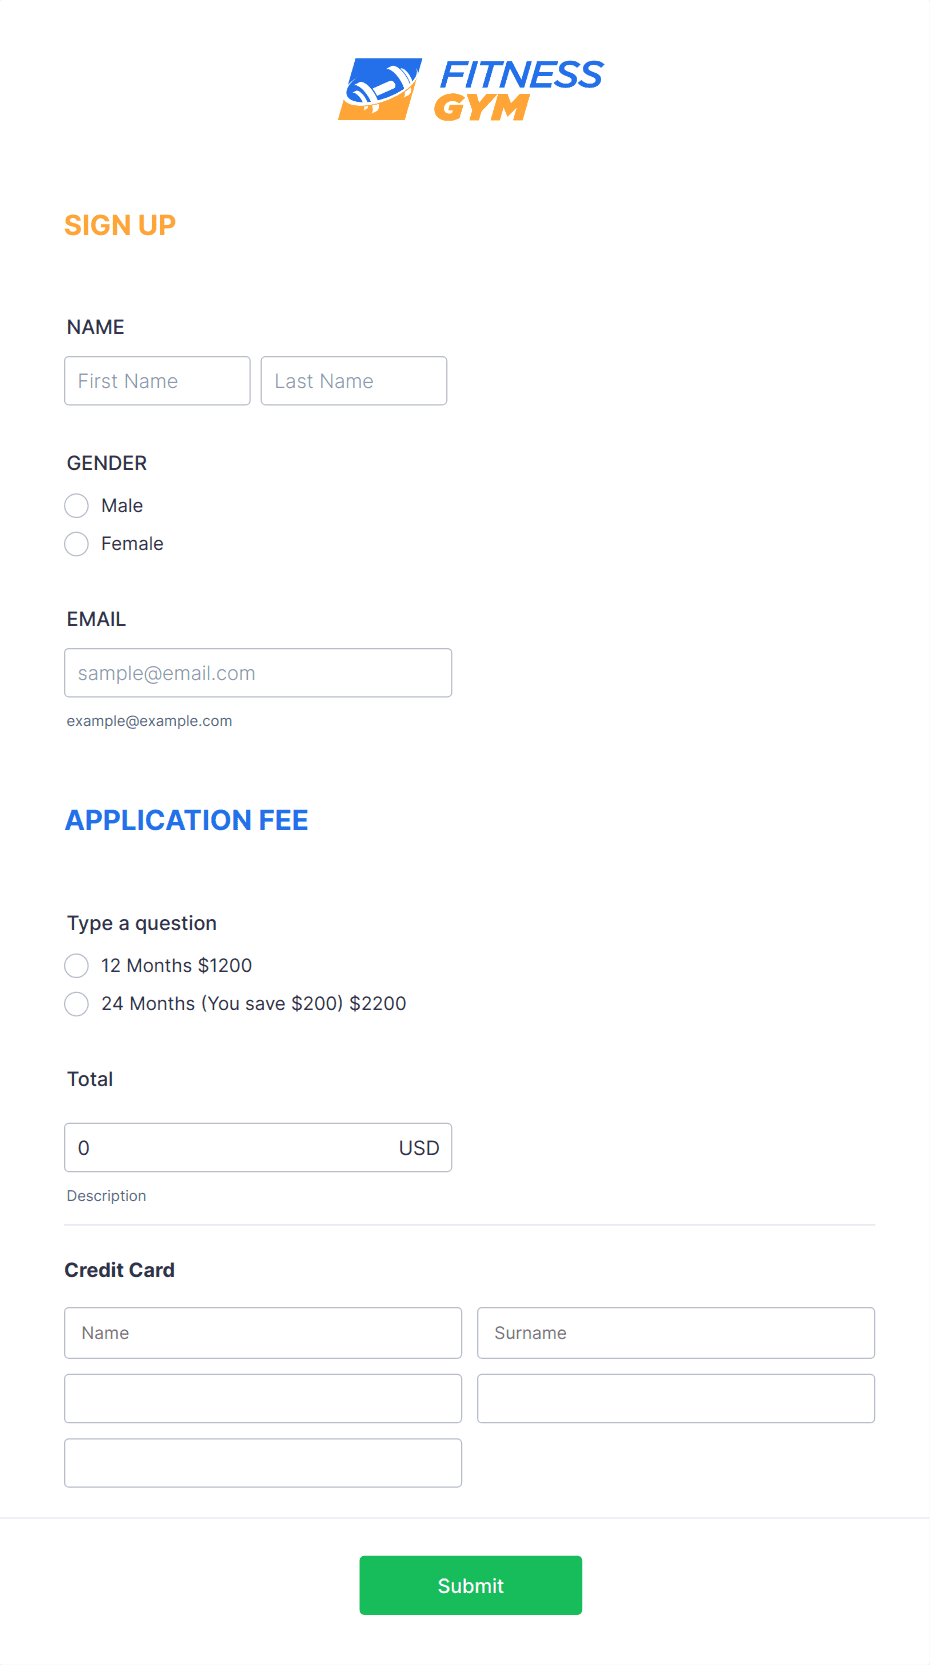Click the example@example.com hint text

point(149,721)
